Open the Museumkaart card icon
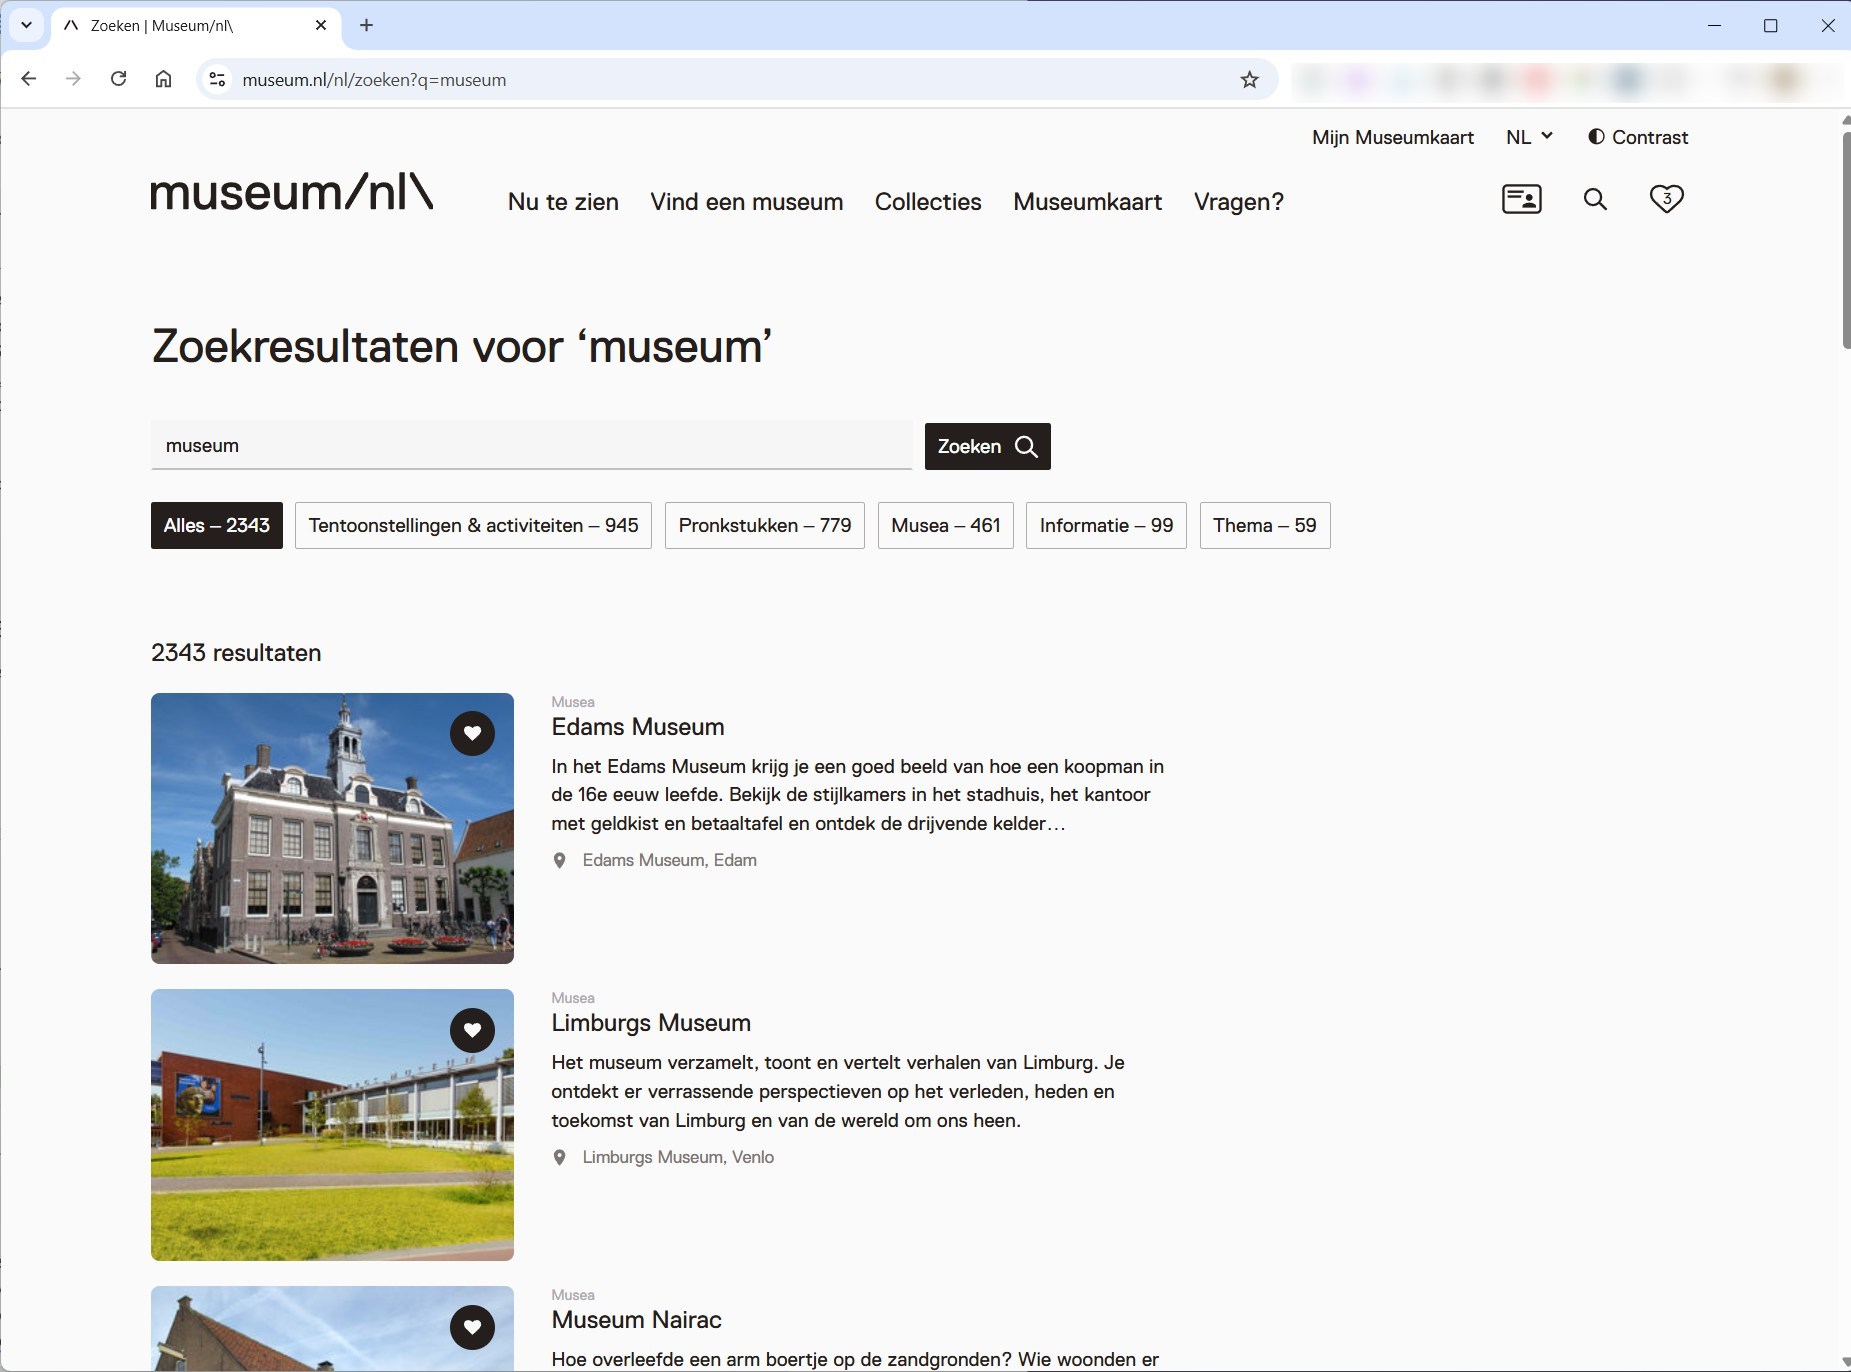This screenshot has height=1372, width=1851. pos(1521,199)
